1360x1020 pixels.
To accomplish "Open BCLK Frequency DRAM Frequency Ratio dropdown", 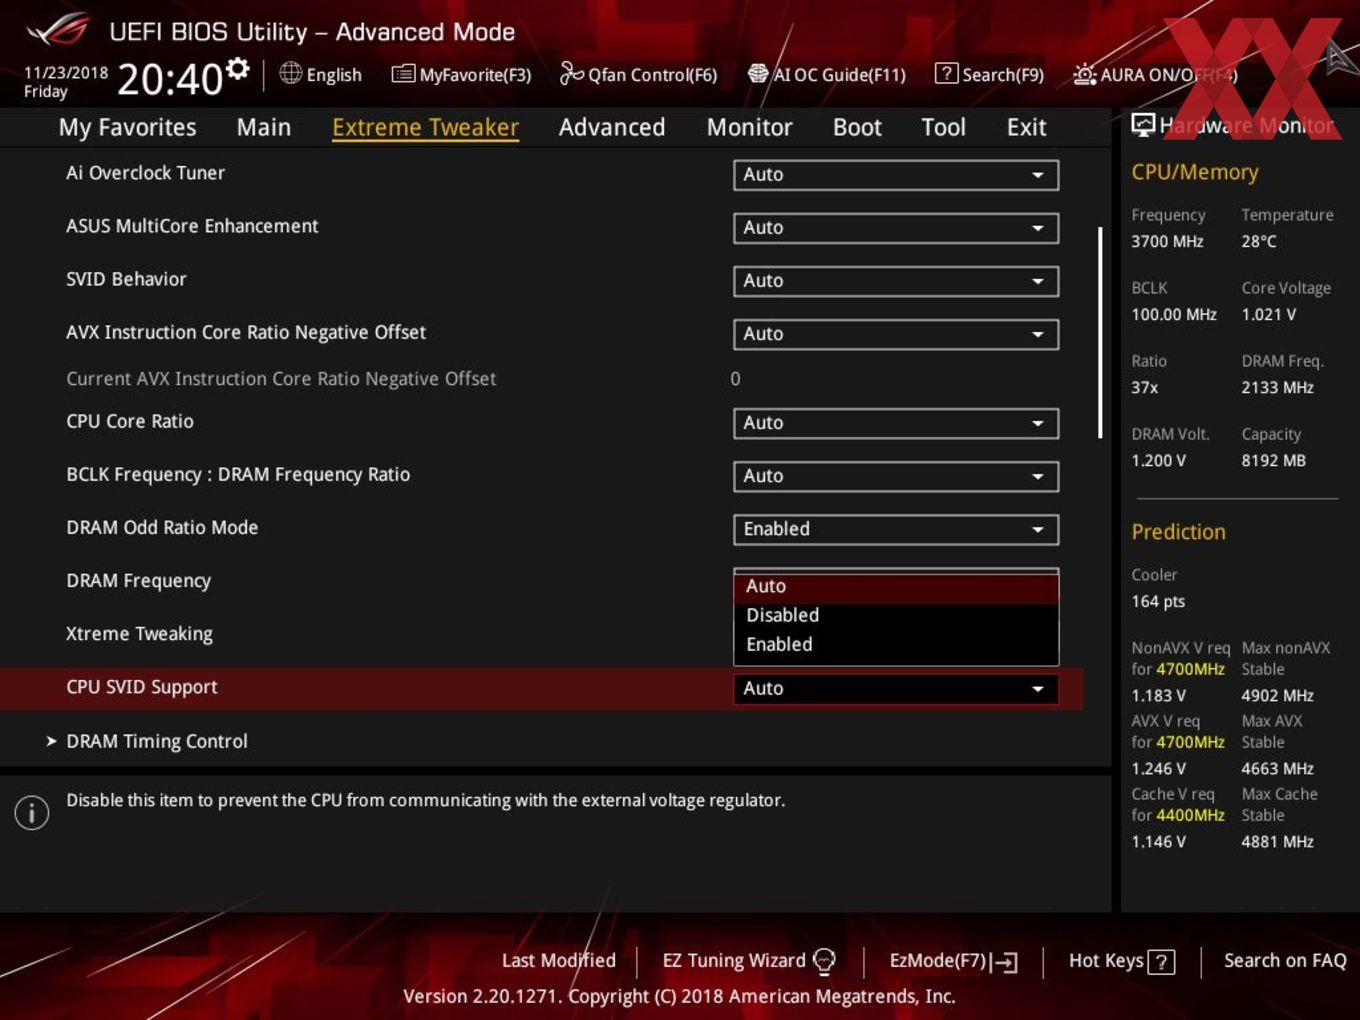I will 896,476.
